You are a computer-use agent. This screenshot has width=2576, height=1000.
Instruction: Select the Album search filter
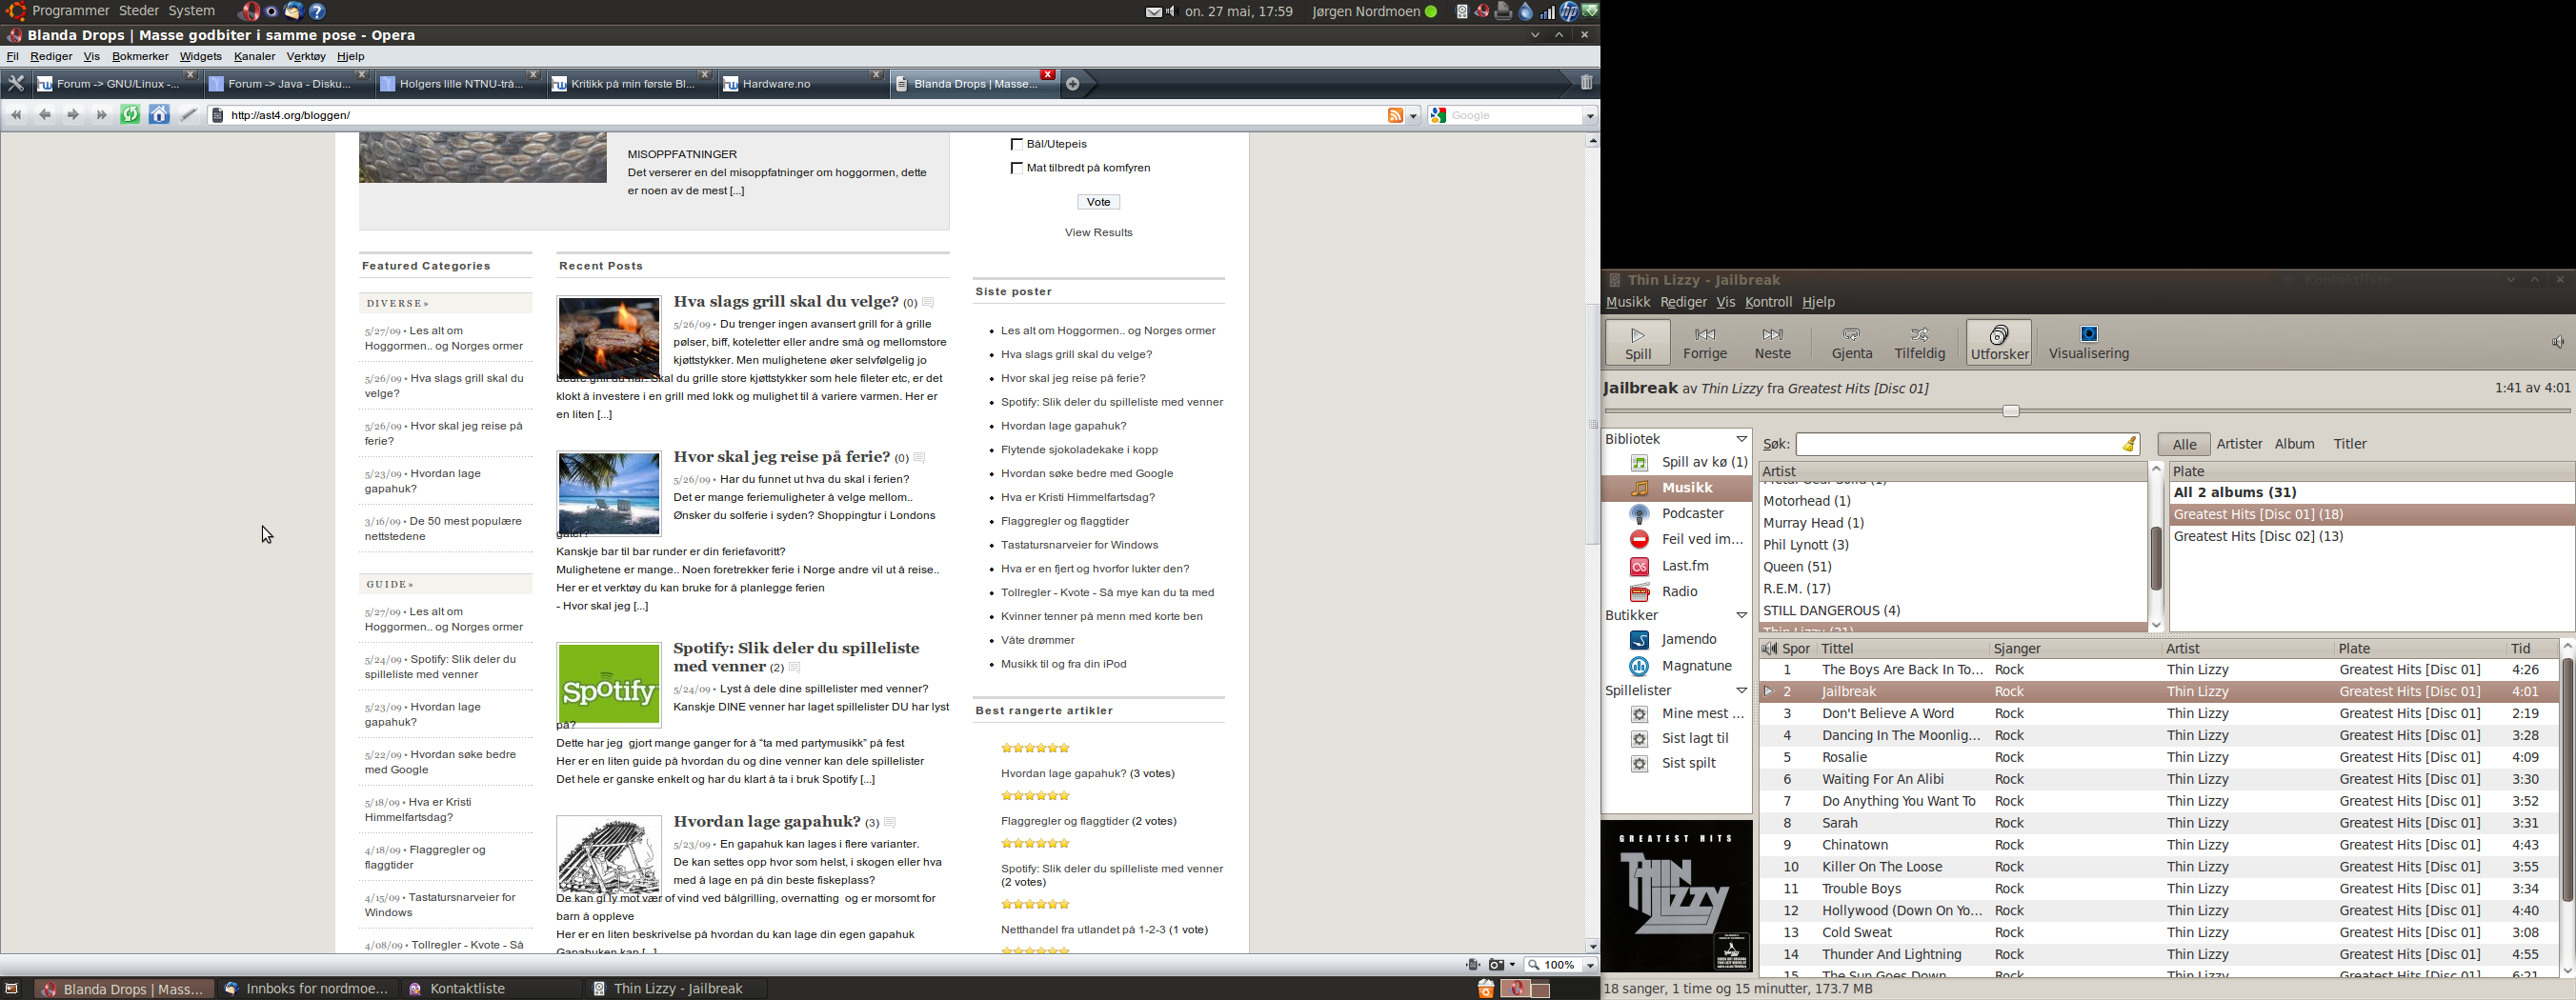(2295, 445)
